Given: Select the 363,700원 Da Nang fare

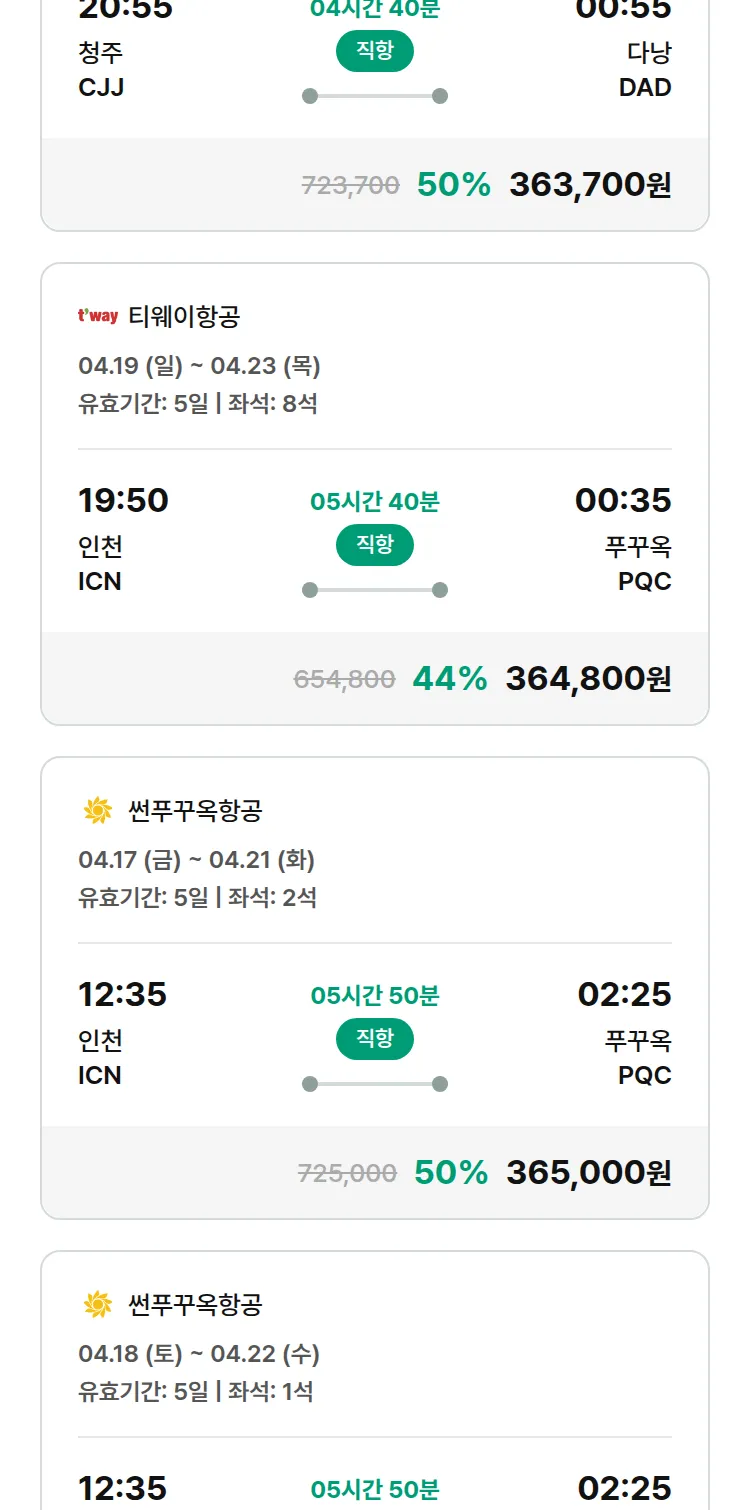Looking at the screenshot, I should 590,185.
